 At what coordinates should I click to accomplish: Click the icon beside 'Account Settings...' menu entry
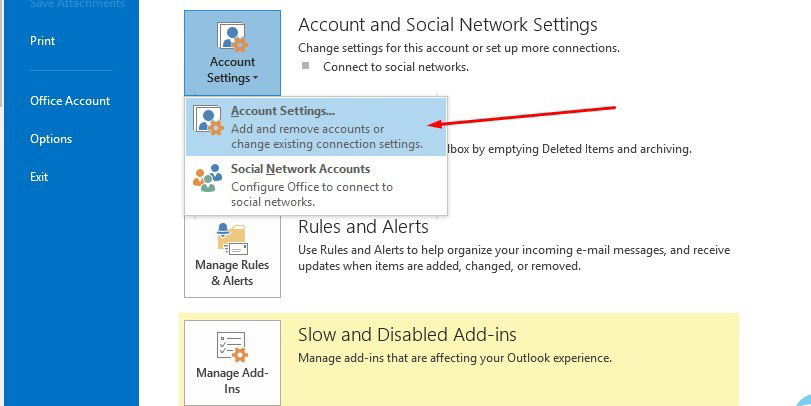click(x=209, y=120)
